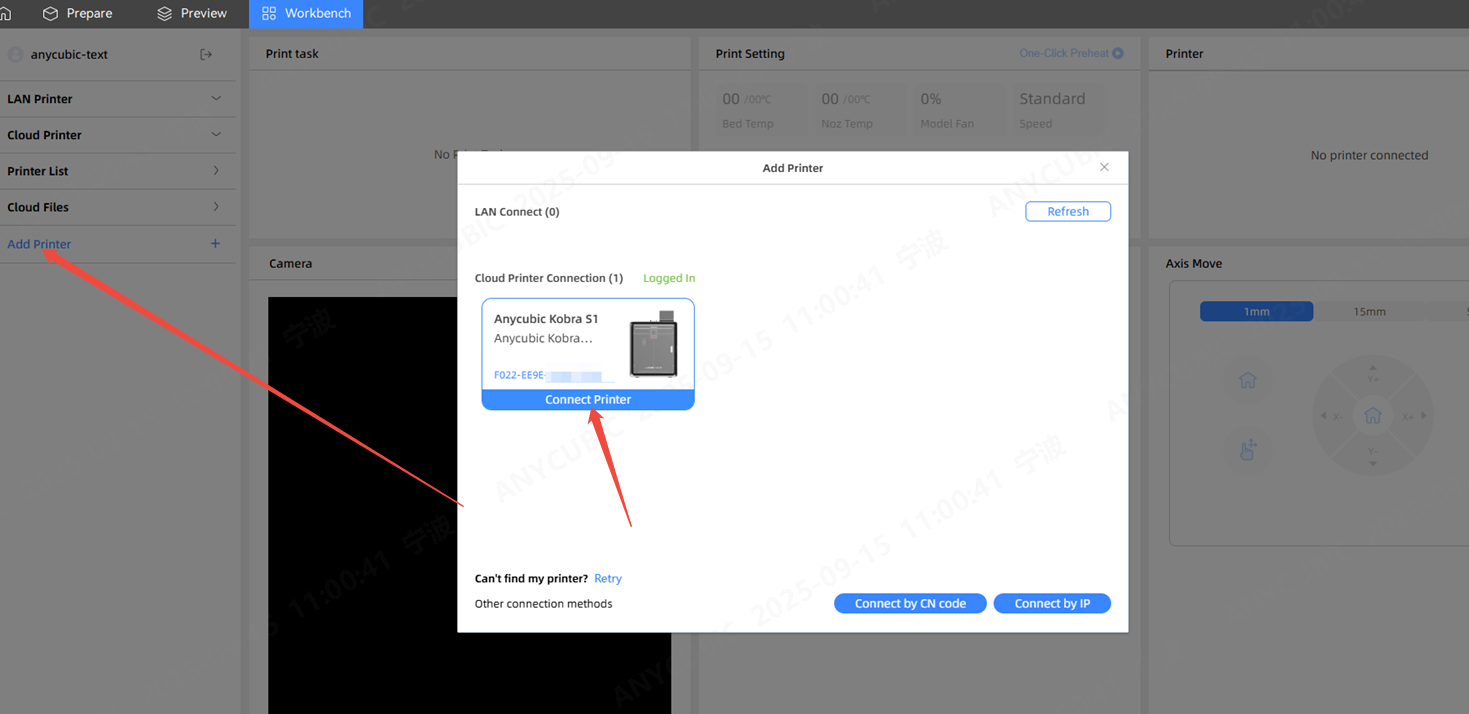Click the Connect Printer button
Image resolution: width=1469 pixels, height=714 pixels.
point(588,399)
